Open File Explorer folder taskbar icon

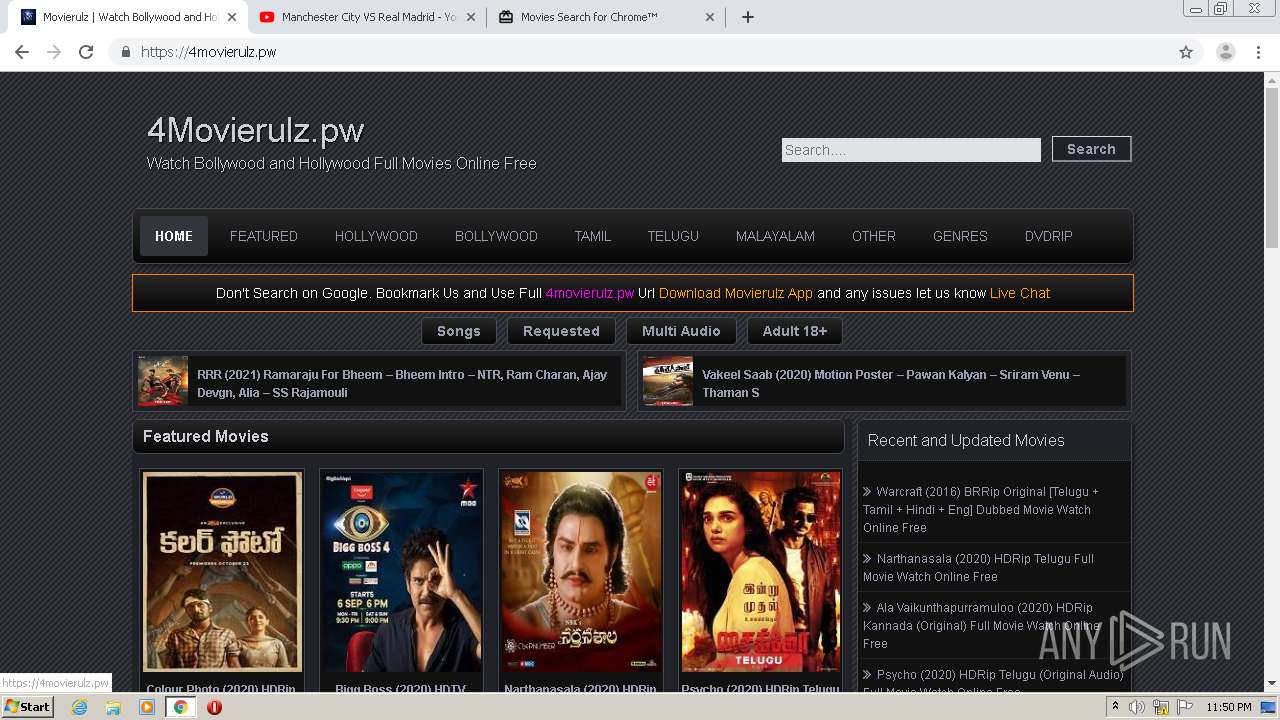tap(113, 707)
